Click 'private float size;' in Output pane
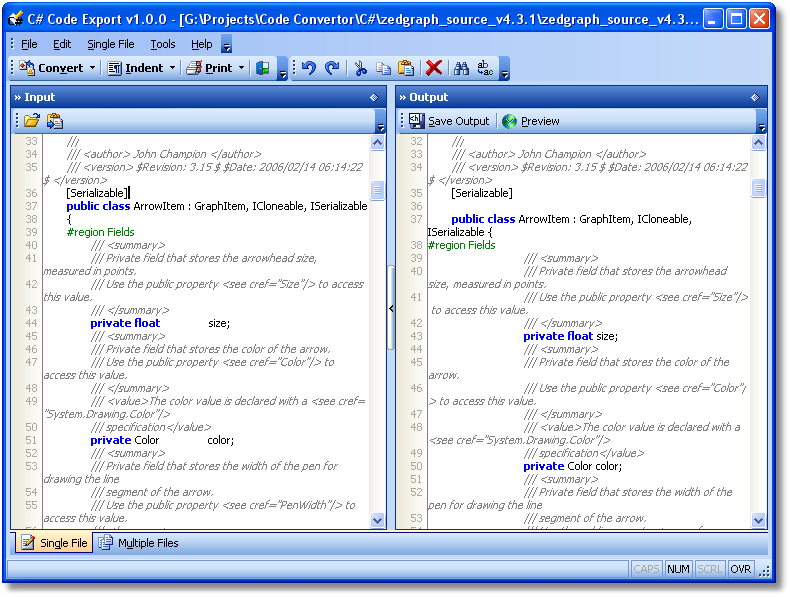The image size is (790, 597). (x=570, y=336)
